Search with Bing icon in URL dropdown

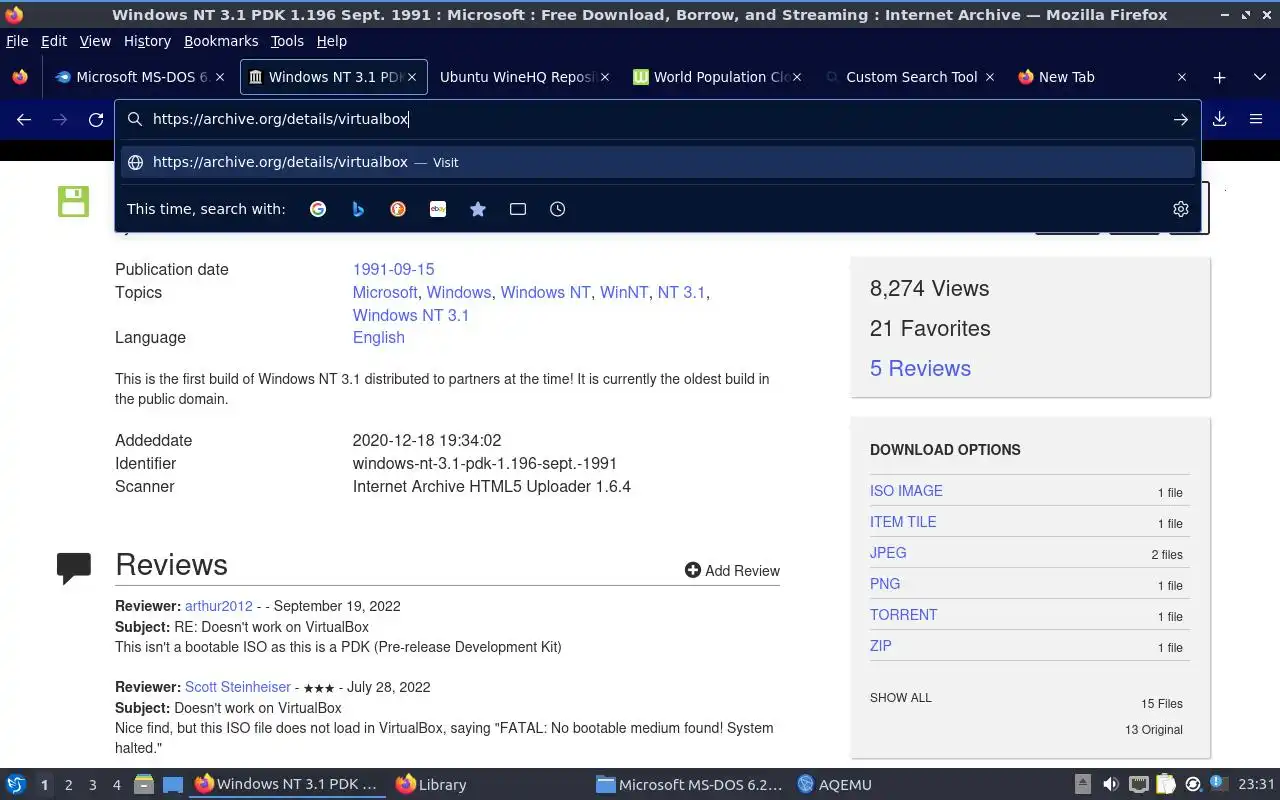358,209
